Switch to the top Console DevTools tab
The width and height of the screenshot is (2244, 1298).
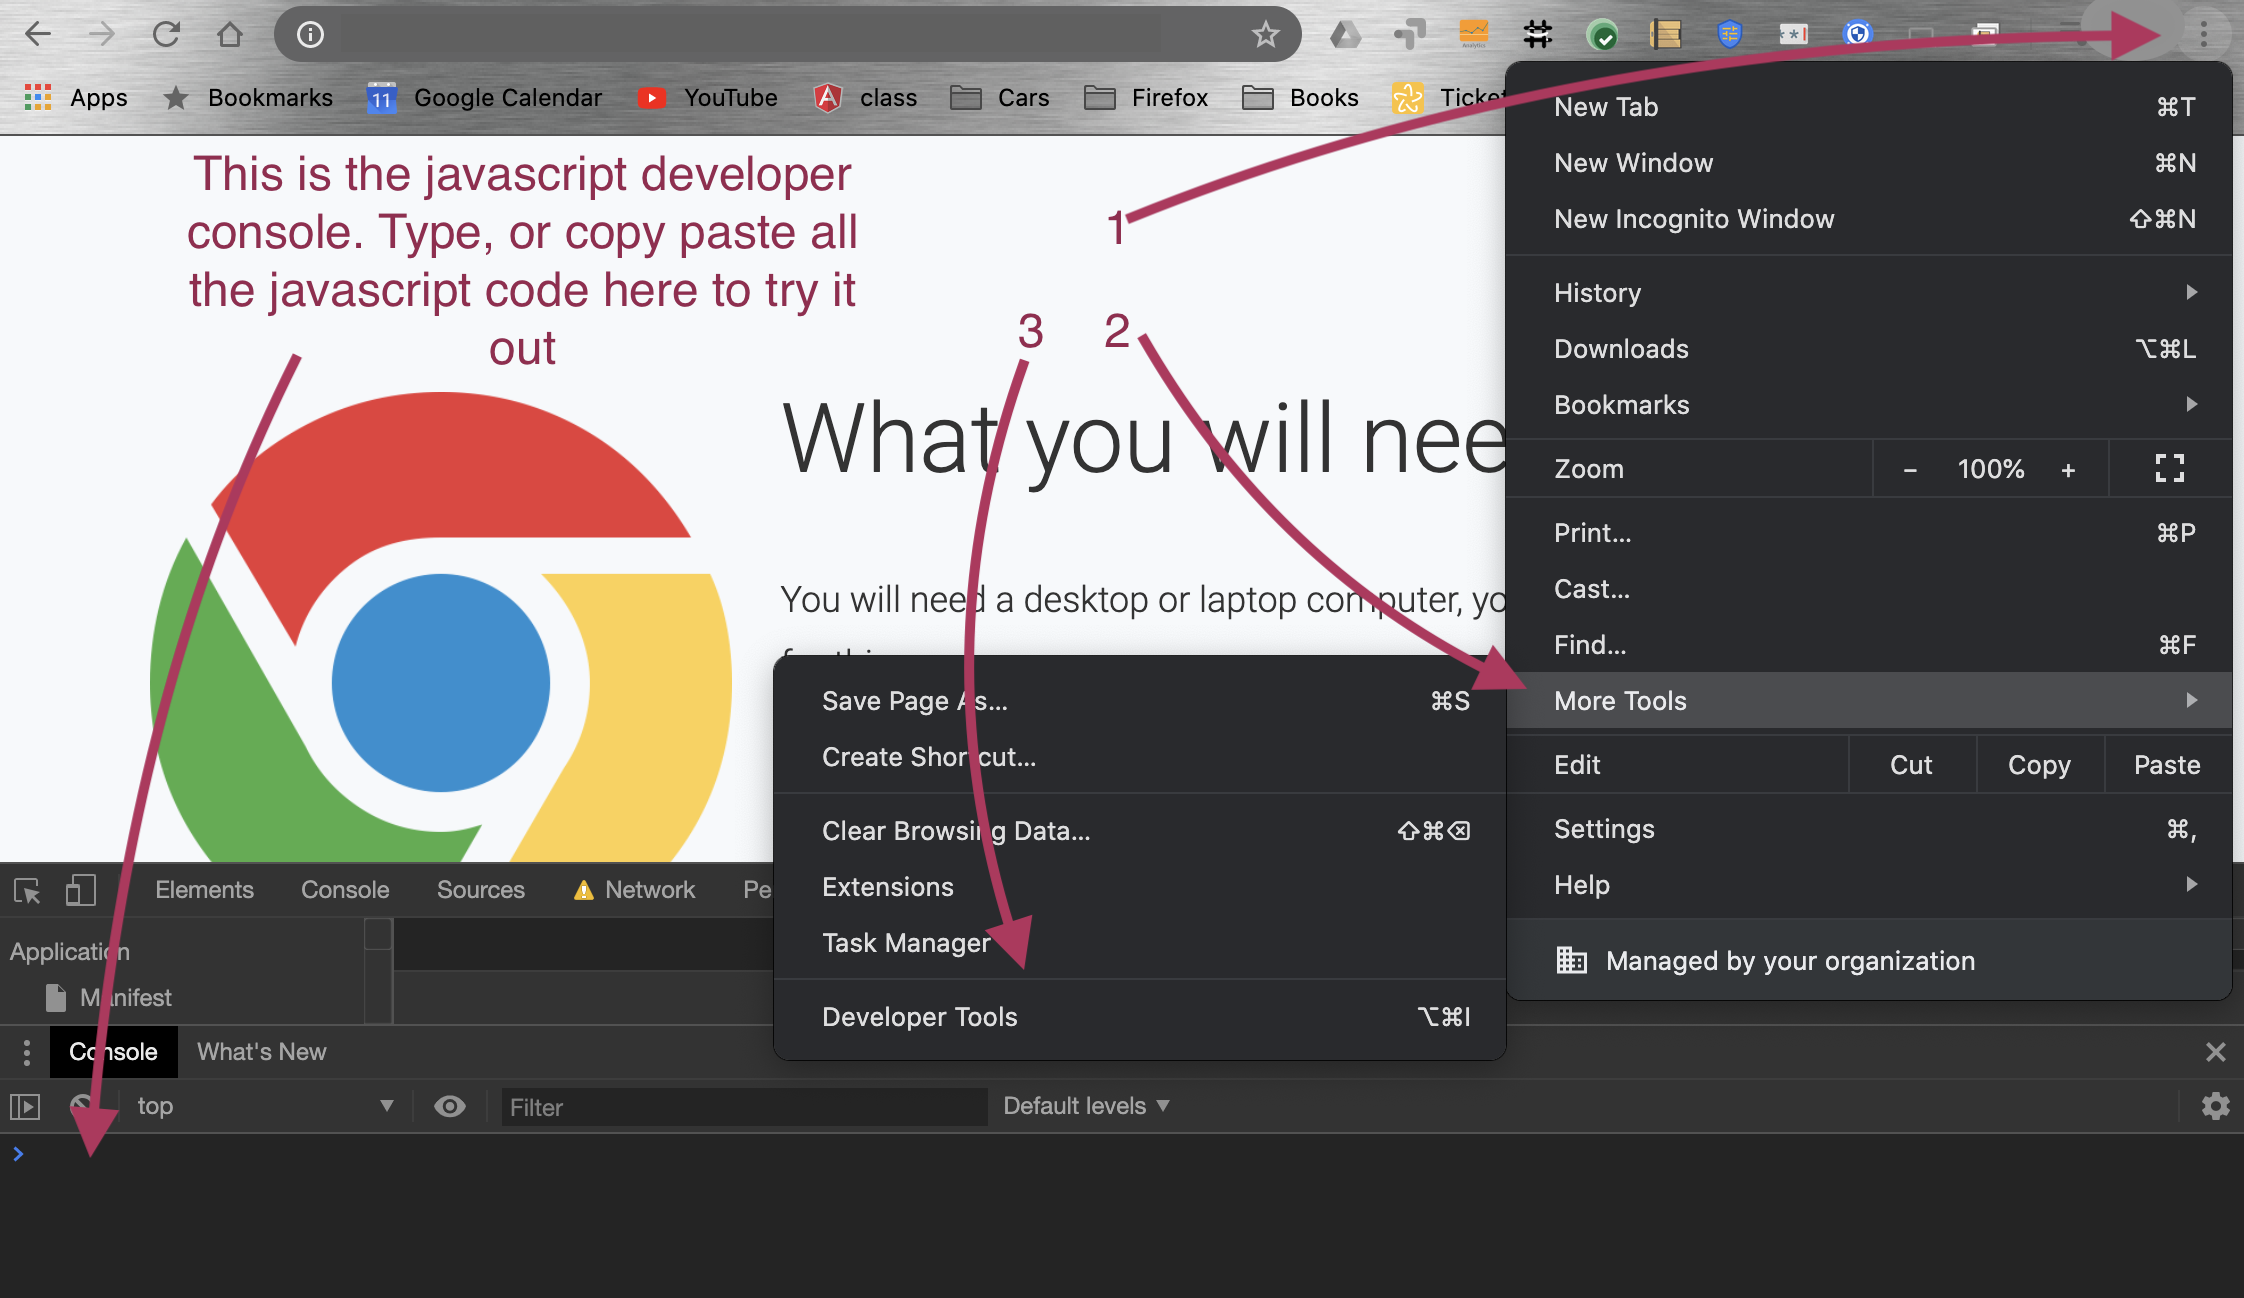pyautogui.click(x=345, y=890)
